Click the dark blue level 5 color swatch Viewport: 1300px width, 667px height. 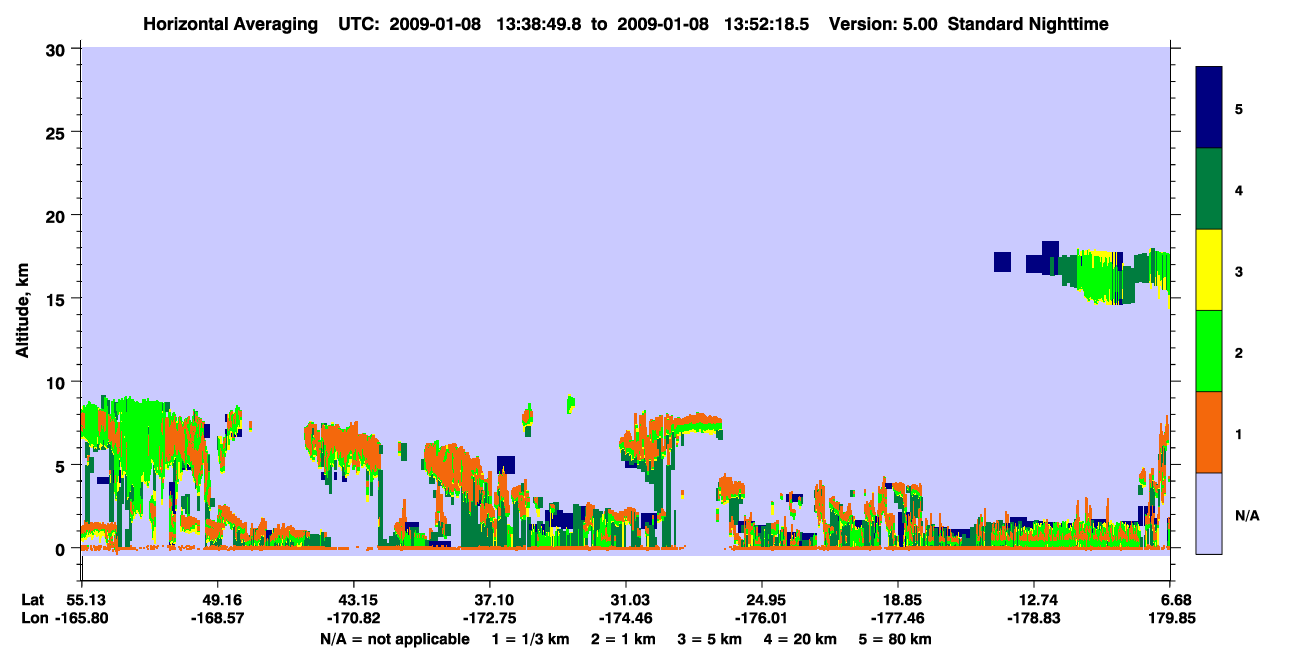(x=1209, y=108)
